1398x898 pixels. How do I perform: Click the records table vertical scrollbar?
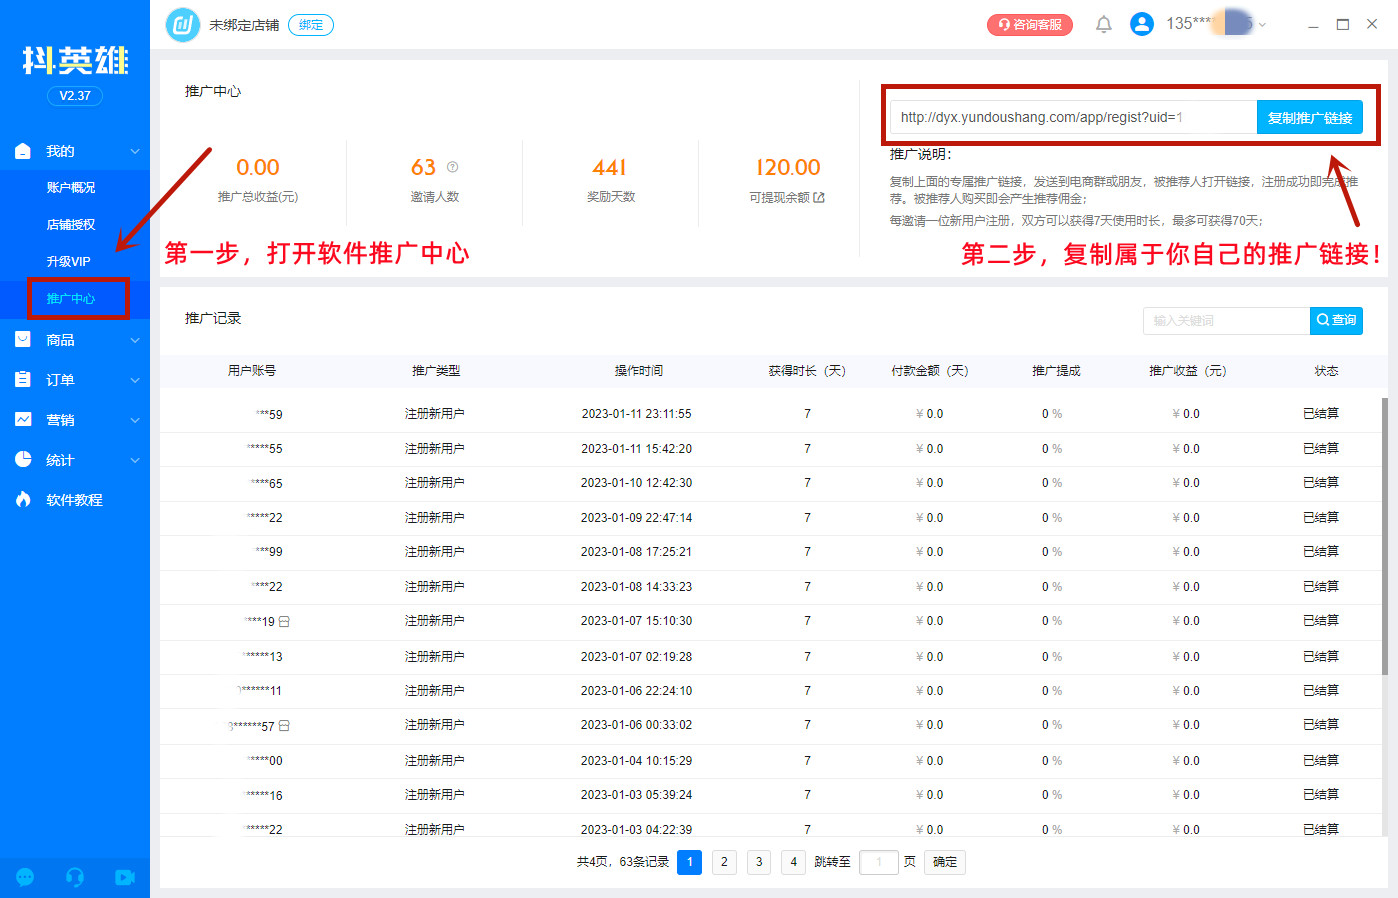coord(1385,536)
